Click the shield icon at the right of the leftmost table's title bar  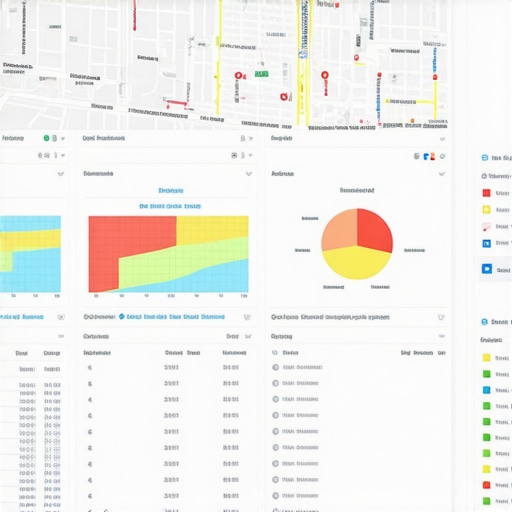click(x=61, y=317)
